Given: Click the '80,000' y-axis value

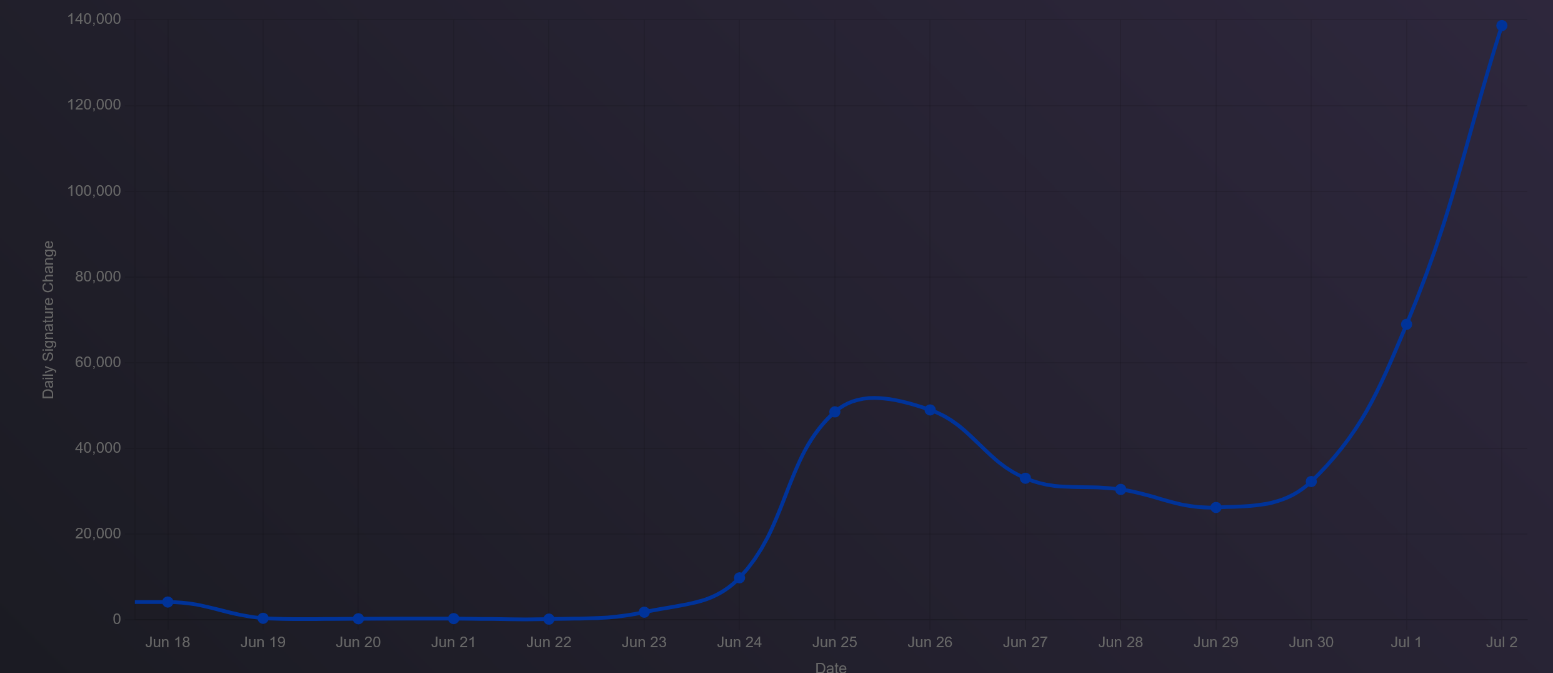Looking at the screenshot, I should tap(98, 277).
